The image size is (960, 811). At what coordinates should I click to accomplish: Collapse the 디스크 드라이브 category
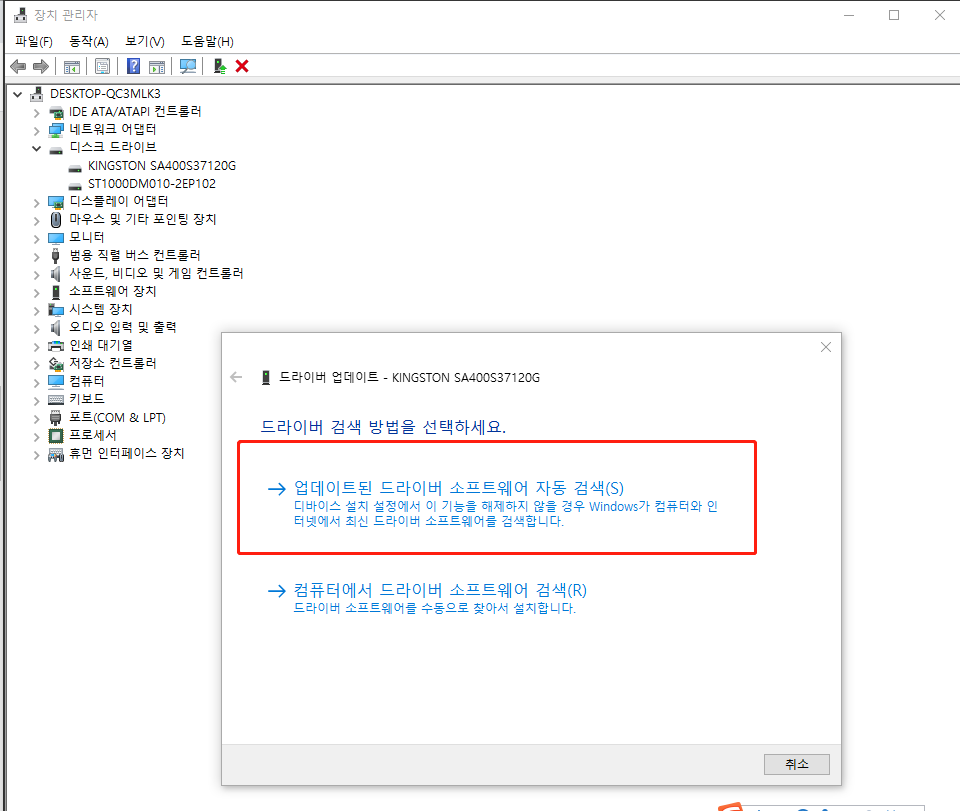[x=37, y=147]
